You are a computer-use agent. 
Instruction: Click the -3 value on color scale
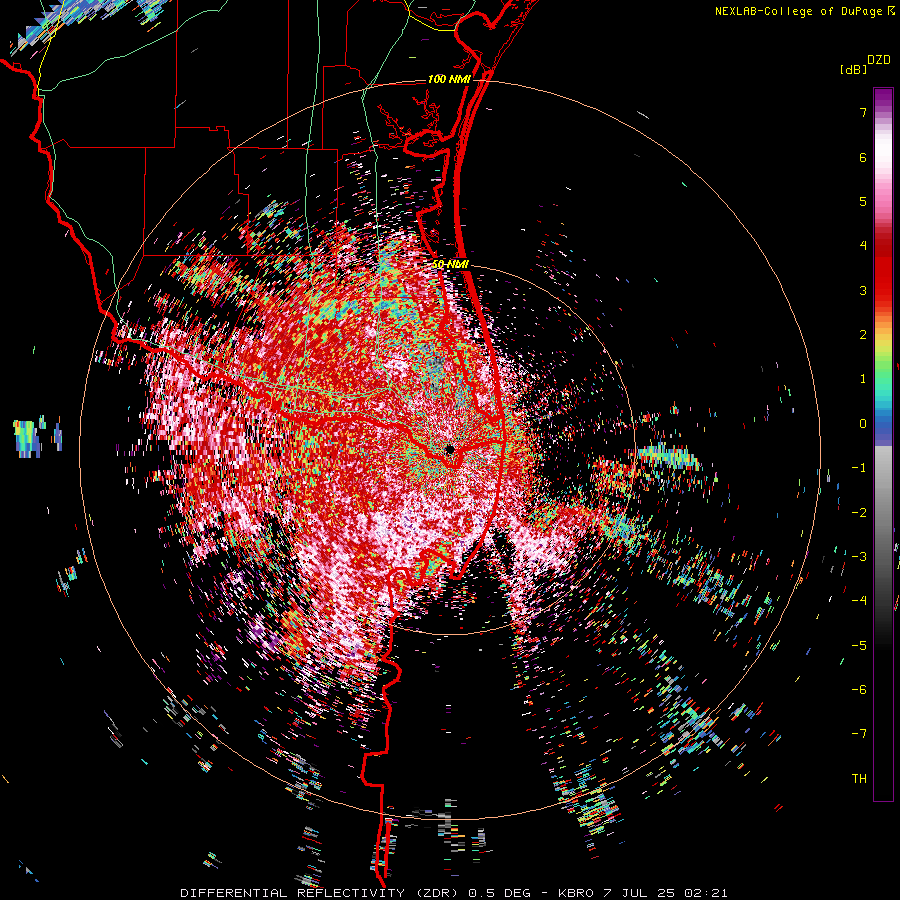tap(859, 557)
